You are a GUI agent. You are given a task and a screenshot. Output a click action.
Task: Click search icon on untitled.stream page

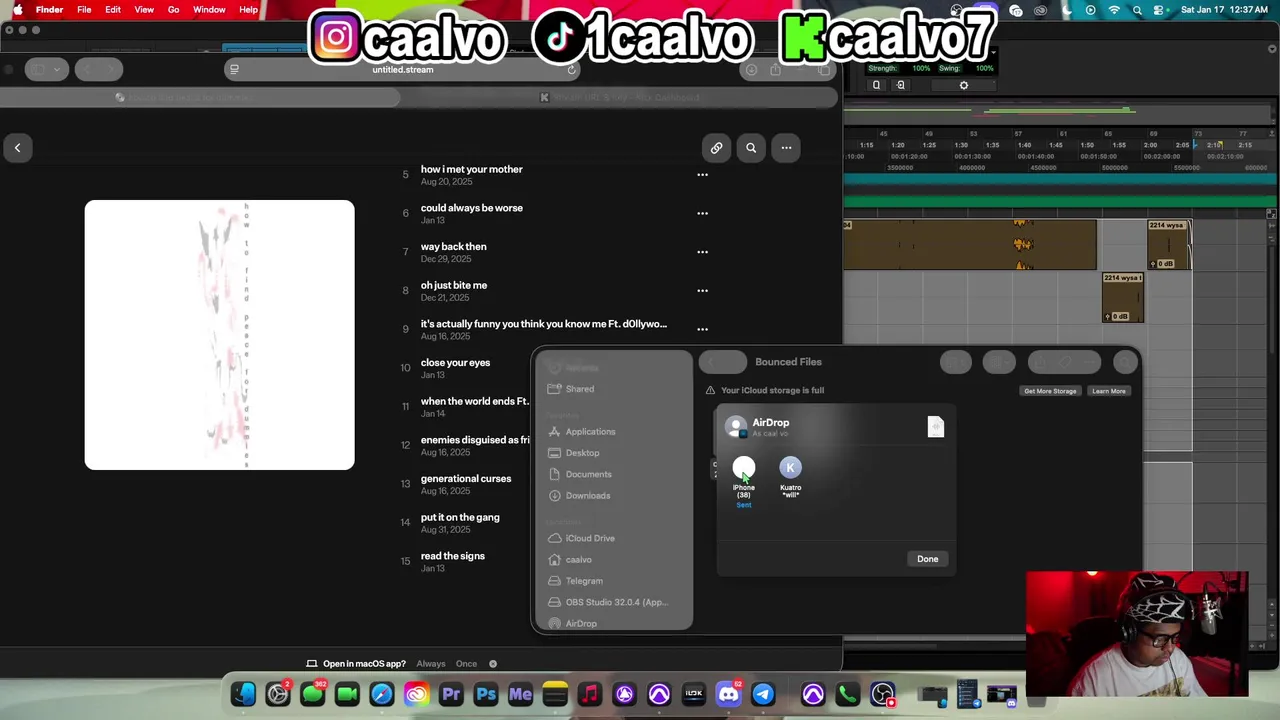pos(751,148)
